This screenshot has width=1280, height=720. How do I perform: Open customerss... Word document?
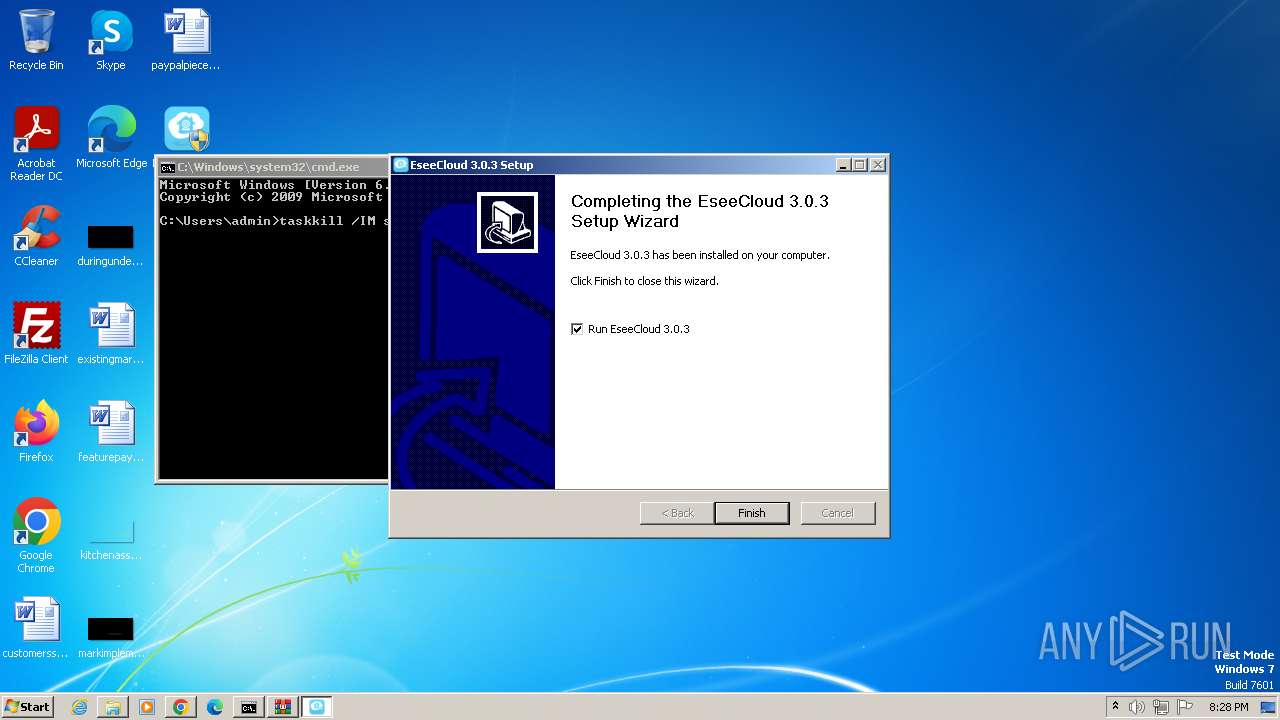36,627
